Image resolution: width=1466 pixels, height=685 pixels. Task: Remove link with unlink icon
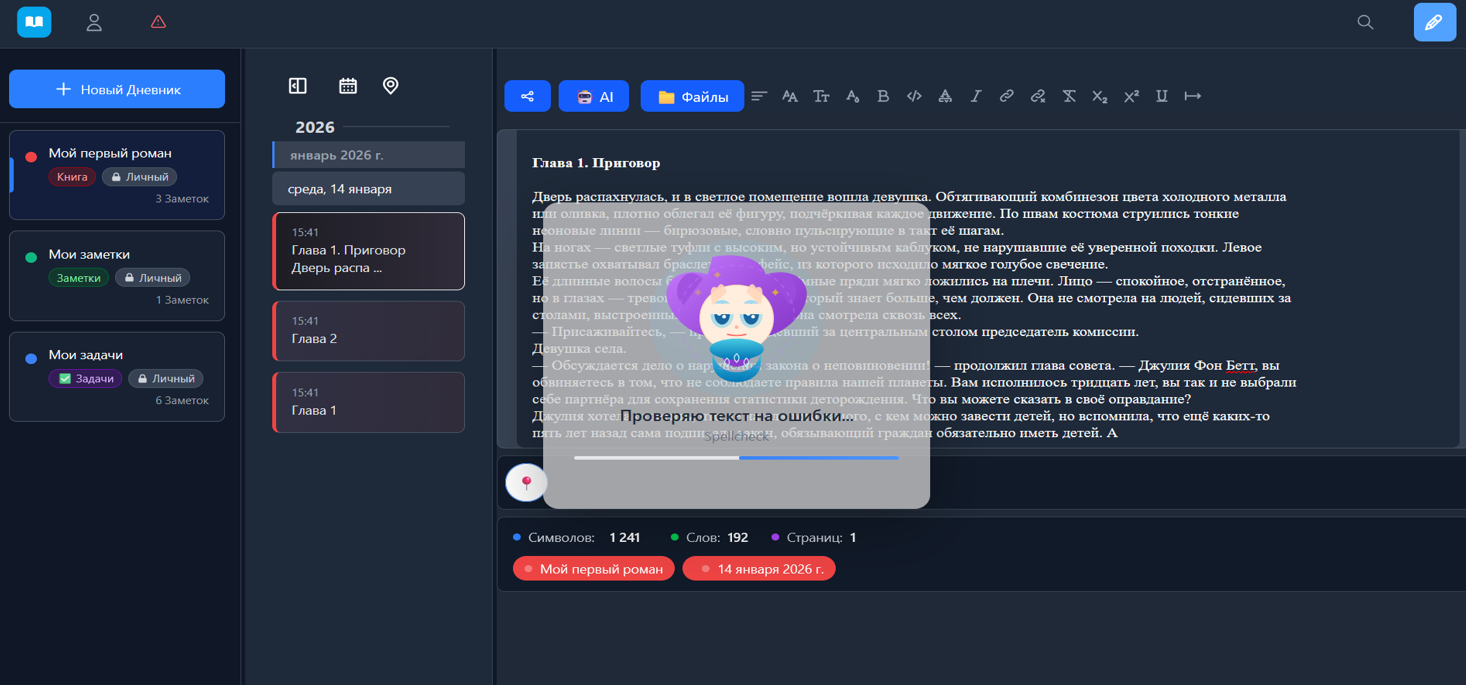pyautogui.click(x=1038, y=96)
